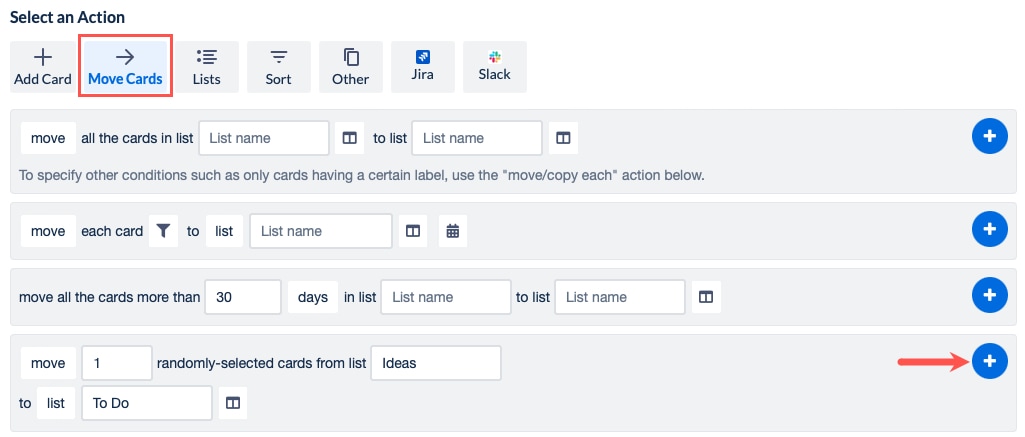Click board icon in the 30 days row
Screen dimensions: 1025x437
coord(705,297)
